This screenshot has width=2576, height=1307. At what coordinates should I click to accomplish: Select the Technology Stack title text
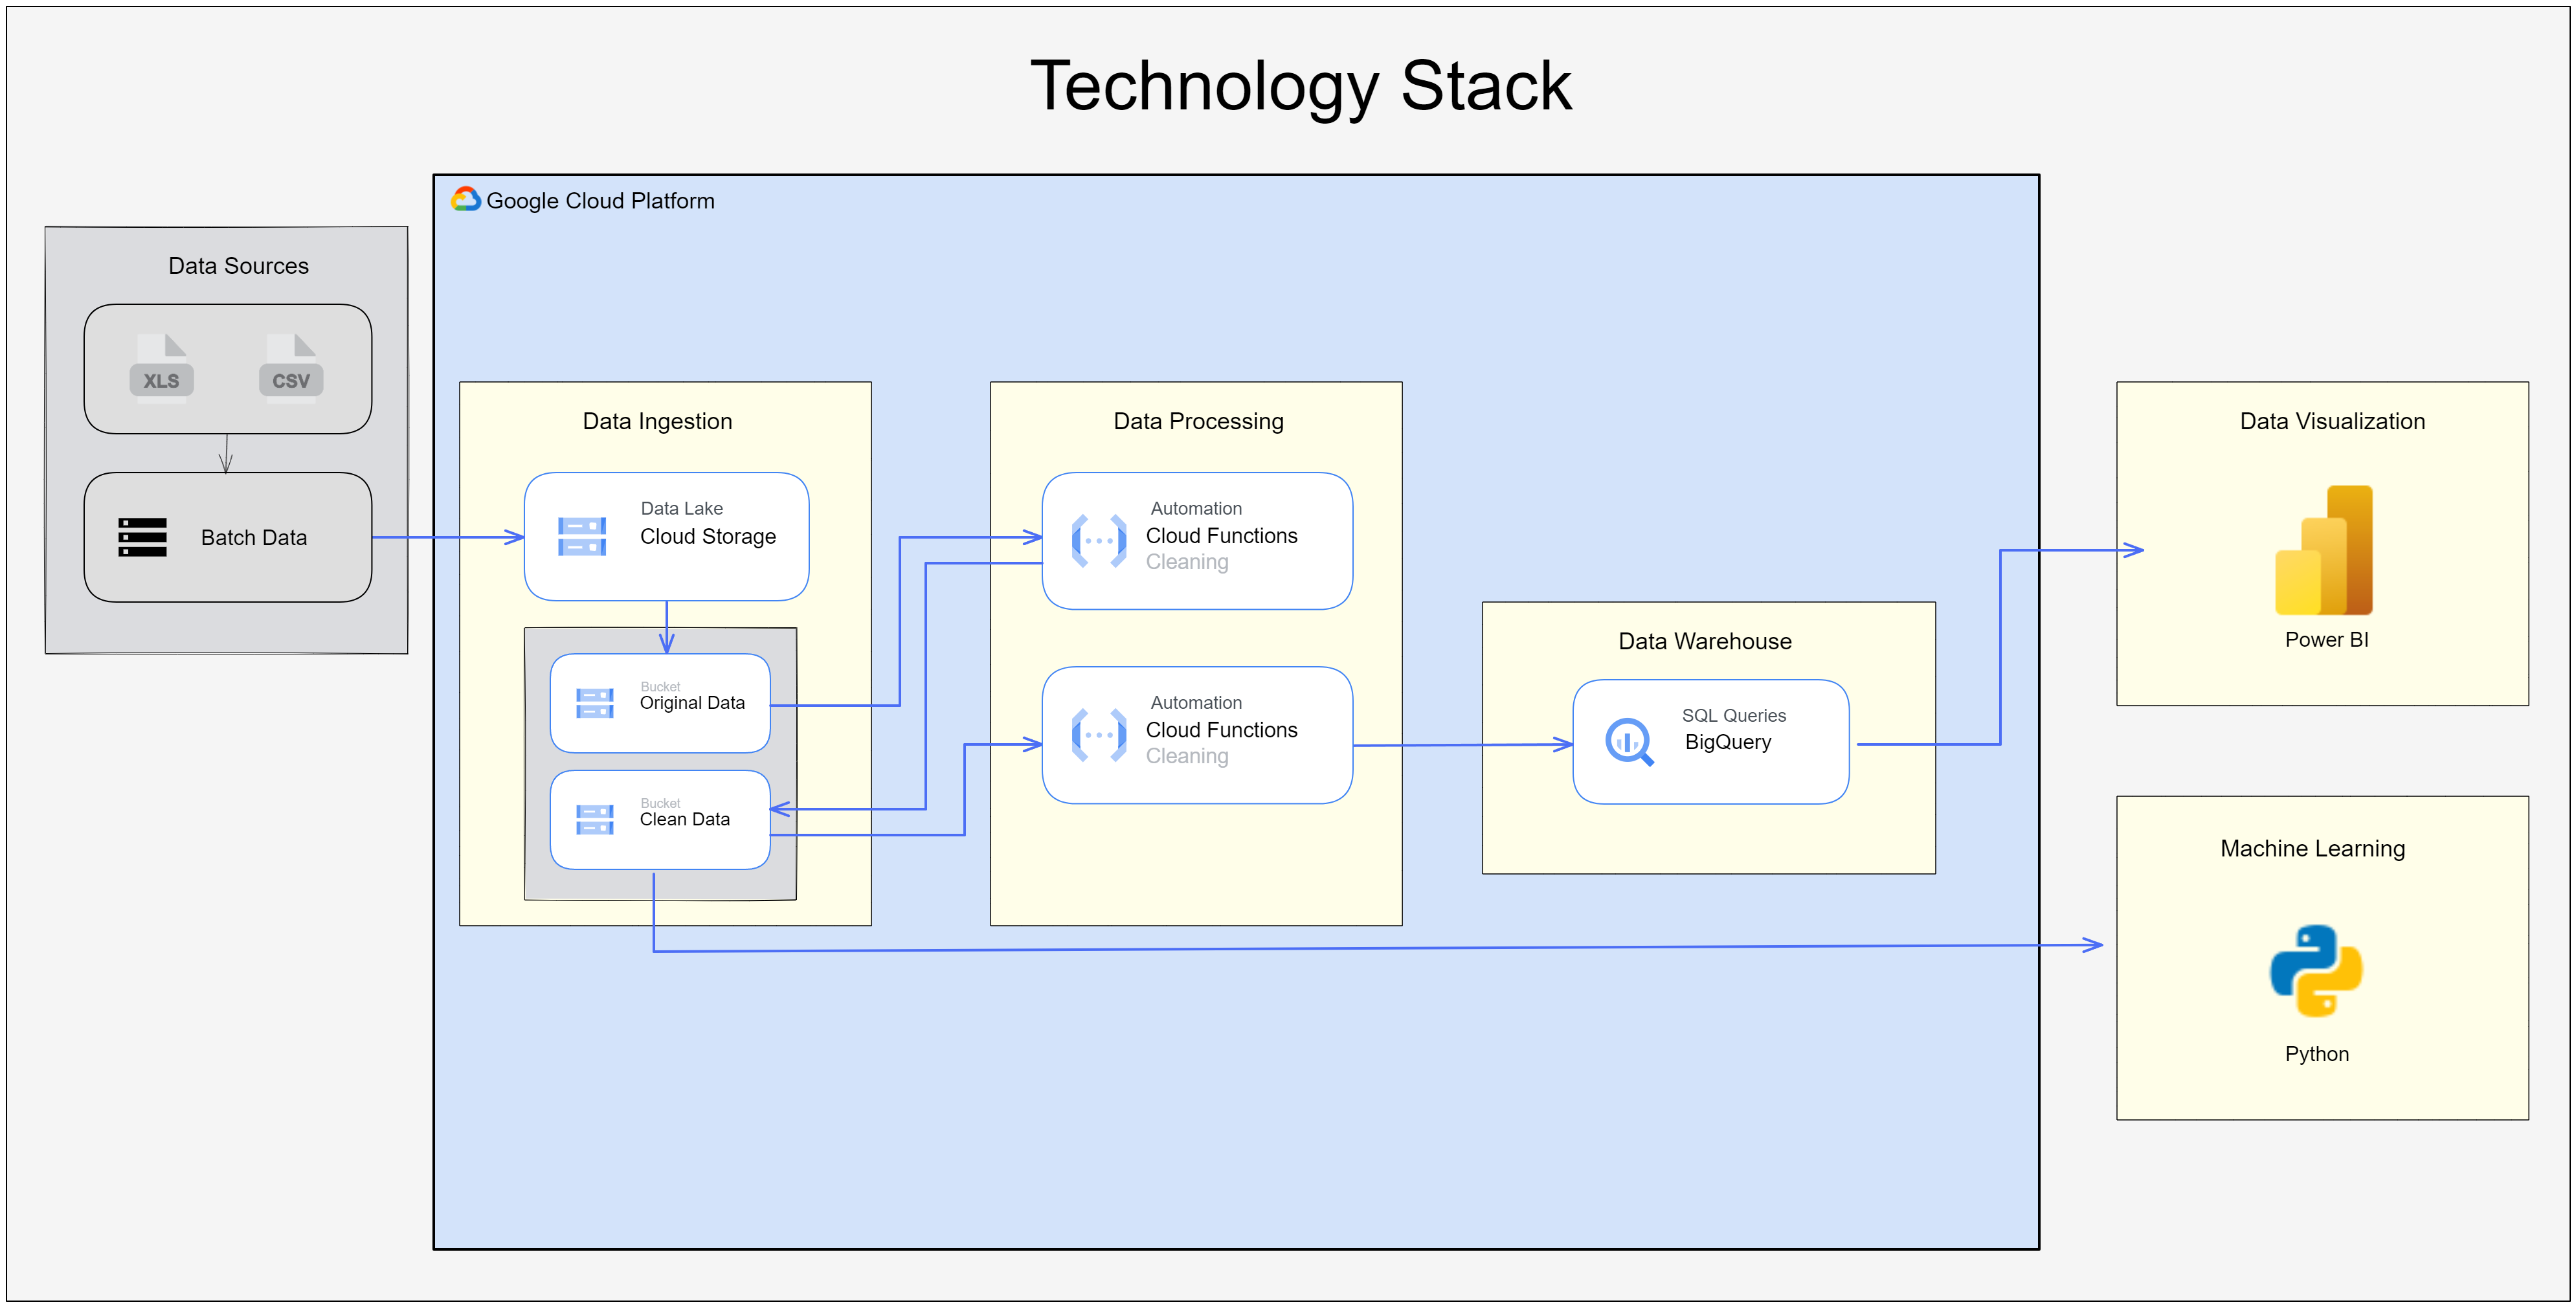tap(1300, 86)
